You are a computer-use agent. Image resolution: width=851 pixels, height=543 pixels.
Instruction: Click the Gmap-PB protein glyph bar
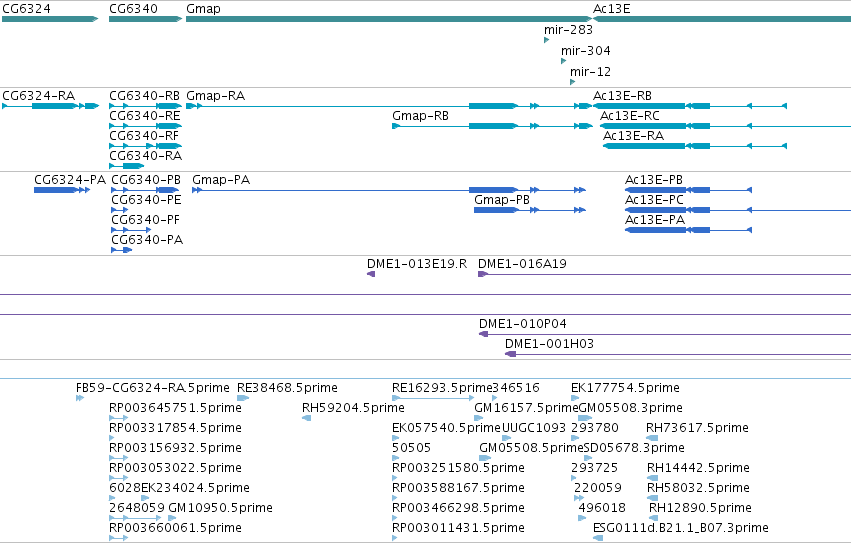(x=530, y=210)
